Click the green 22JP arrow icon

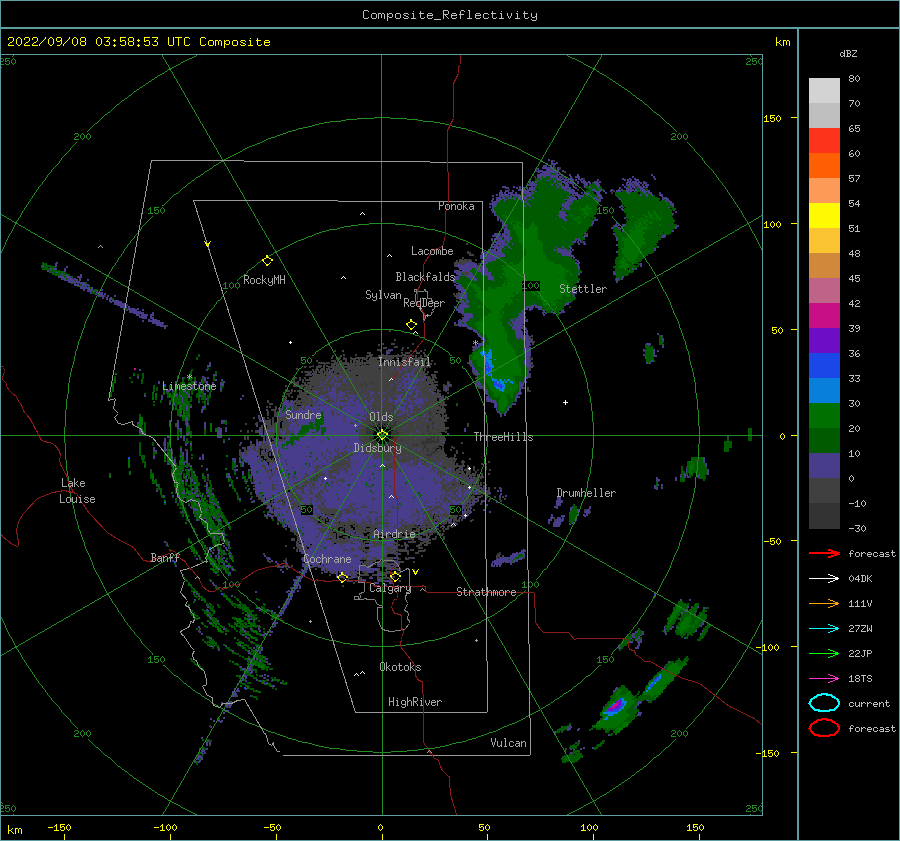tap(824, 653)
